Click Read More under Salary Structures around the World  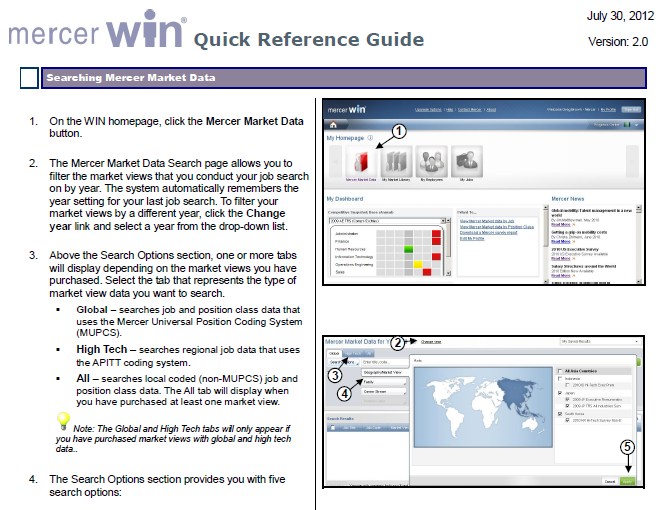point(561,275)
